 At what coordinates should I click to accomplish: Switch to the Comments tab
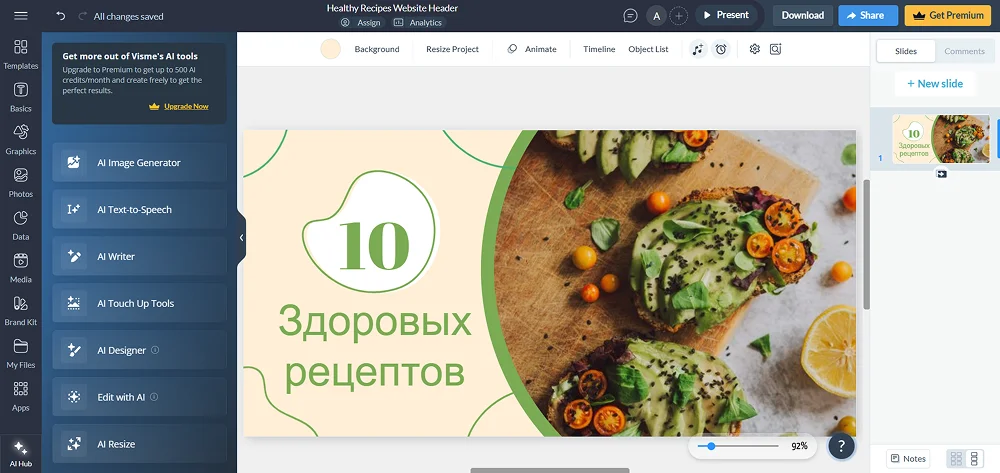click(x=964, y=51)
